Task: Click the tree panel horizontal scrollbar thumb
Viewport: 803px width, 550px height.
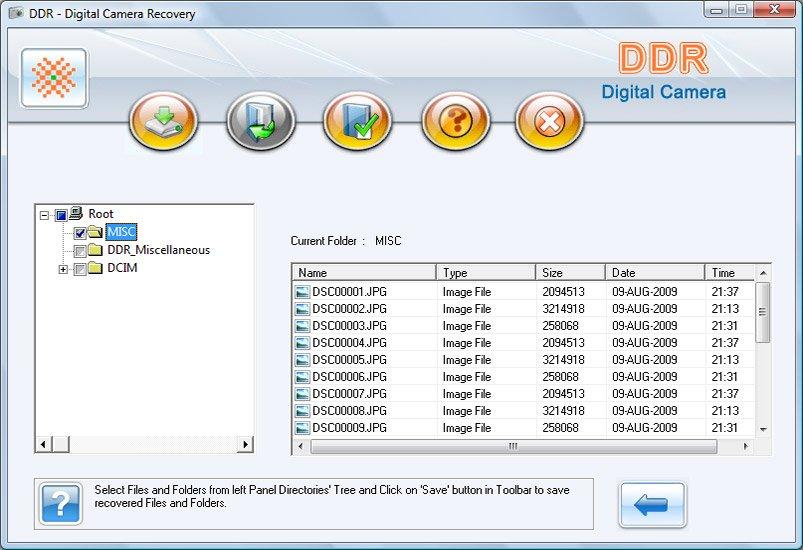Action: pos(60,444)
